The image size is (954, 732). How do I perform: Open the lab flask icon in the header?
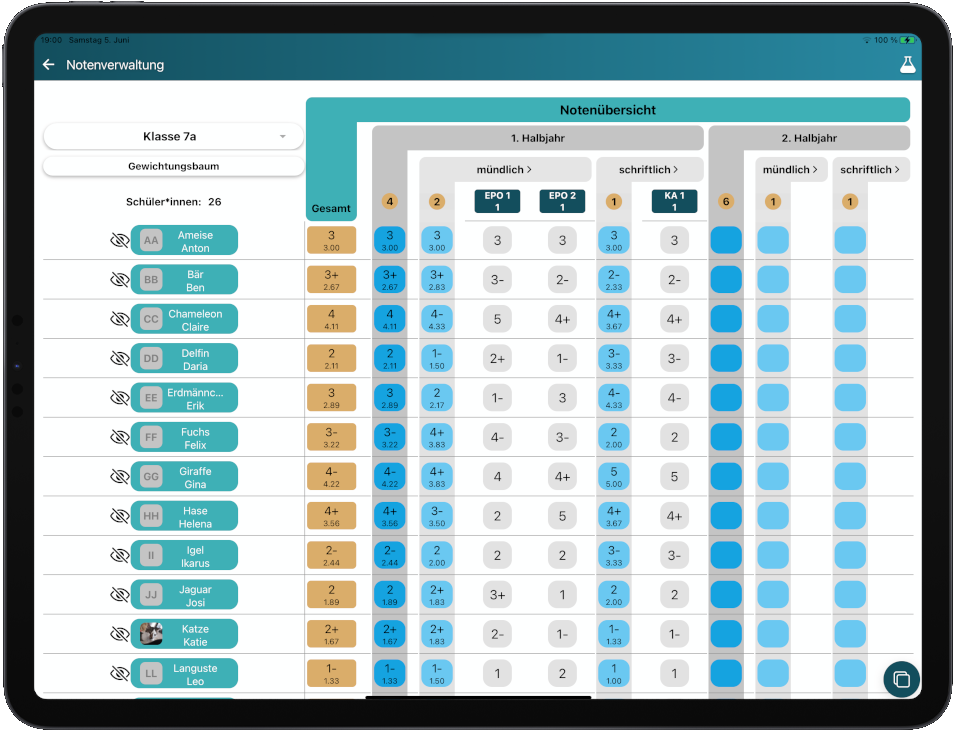[907, 65]
